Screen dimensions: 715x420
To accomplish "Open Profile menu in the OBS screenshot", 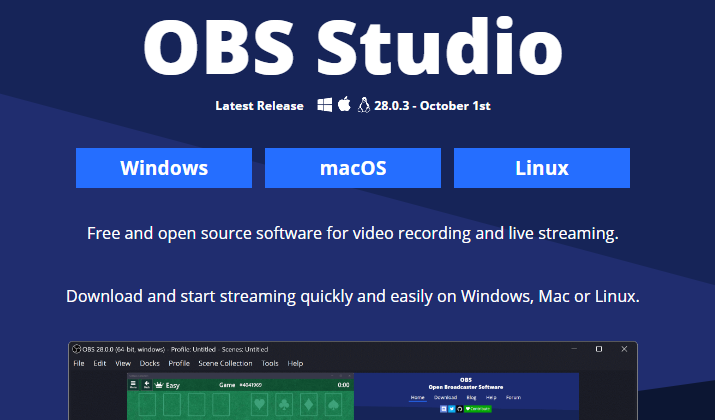I will tap(179, 363).
